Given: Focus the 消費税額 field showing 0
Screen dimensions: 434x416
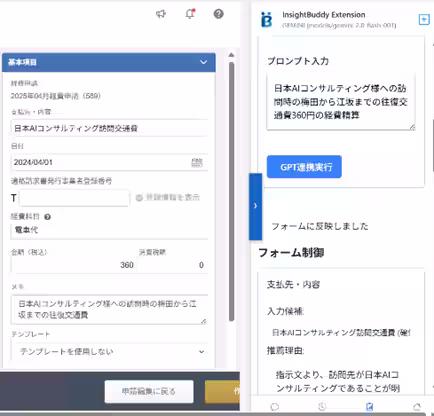Looking at the screenshot, I should tap(172, 265).
